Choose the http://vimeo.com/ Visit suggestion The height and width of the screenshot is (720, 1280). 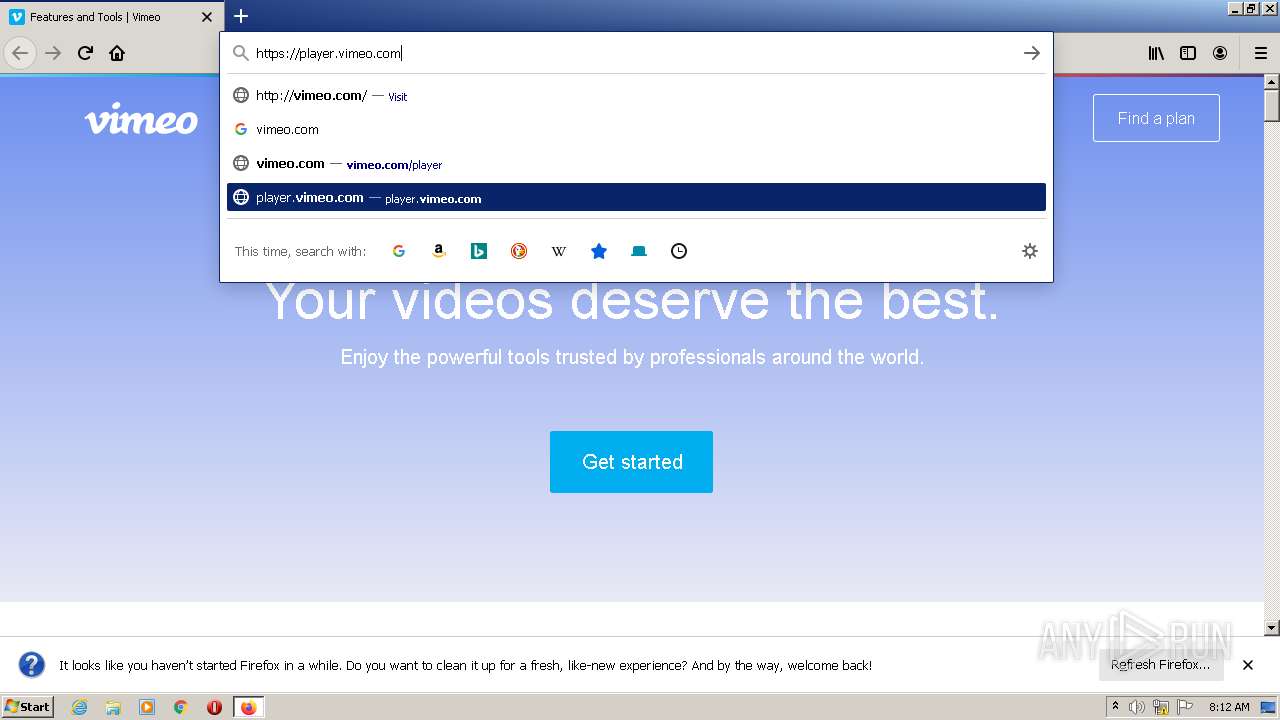pyautogui.click(x=636, y=95)
